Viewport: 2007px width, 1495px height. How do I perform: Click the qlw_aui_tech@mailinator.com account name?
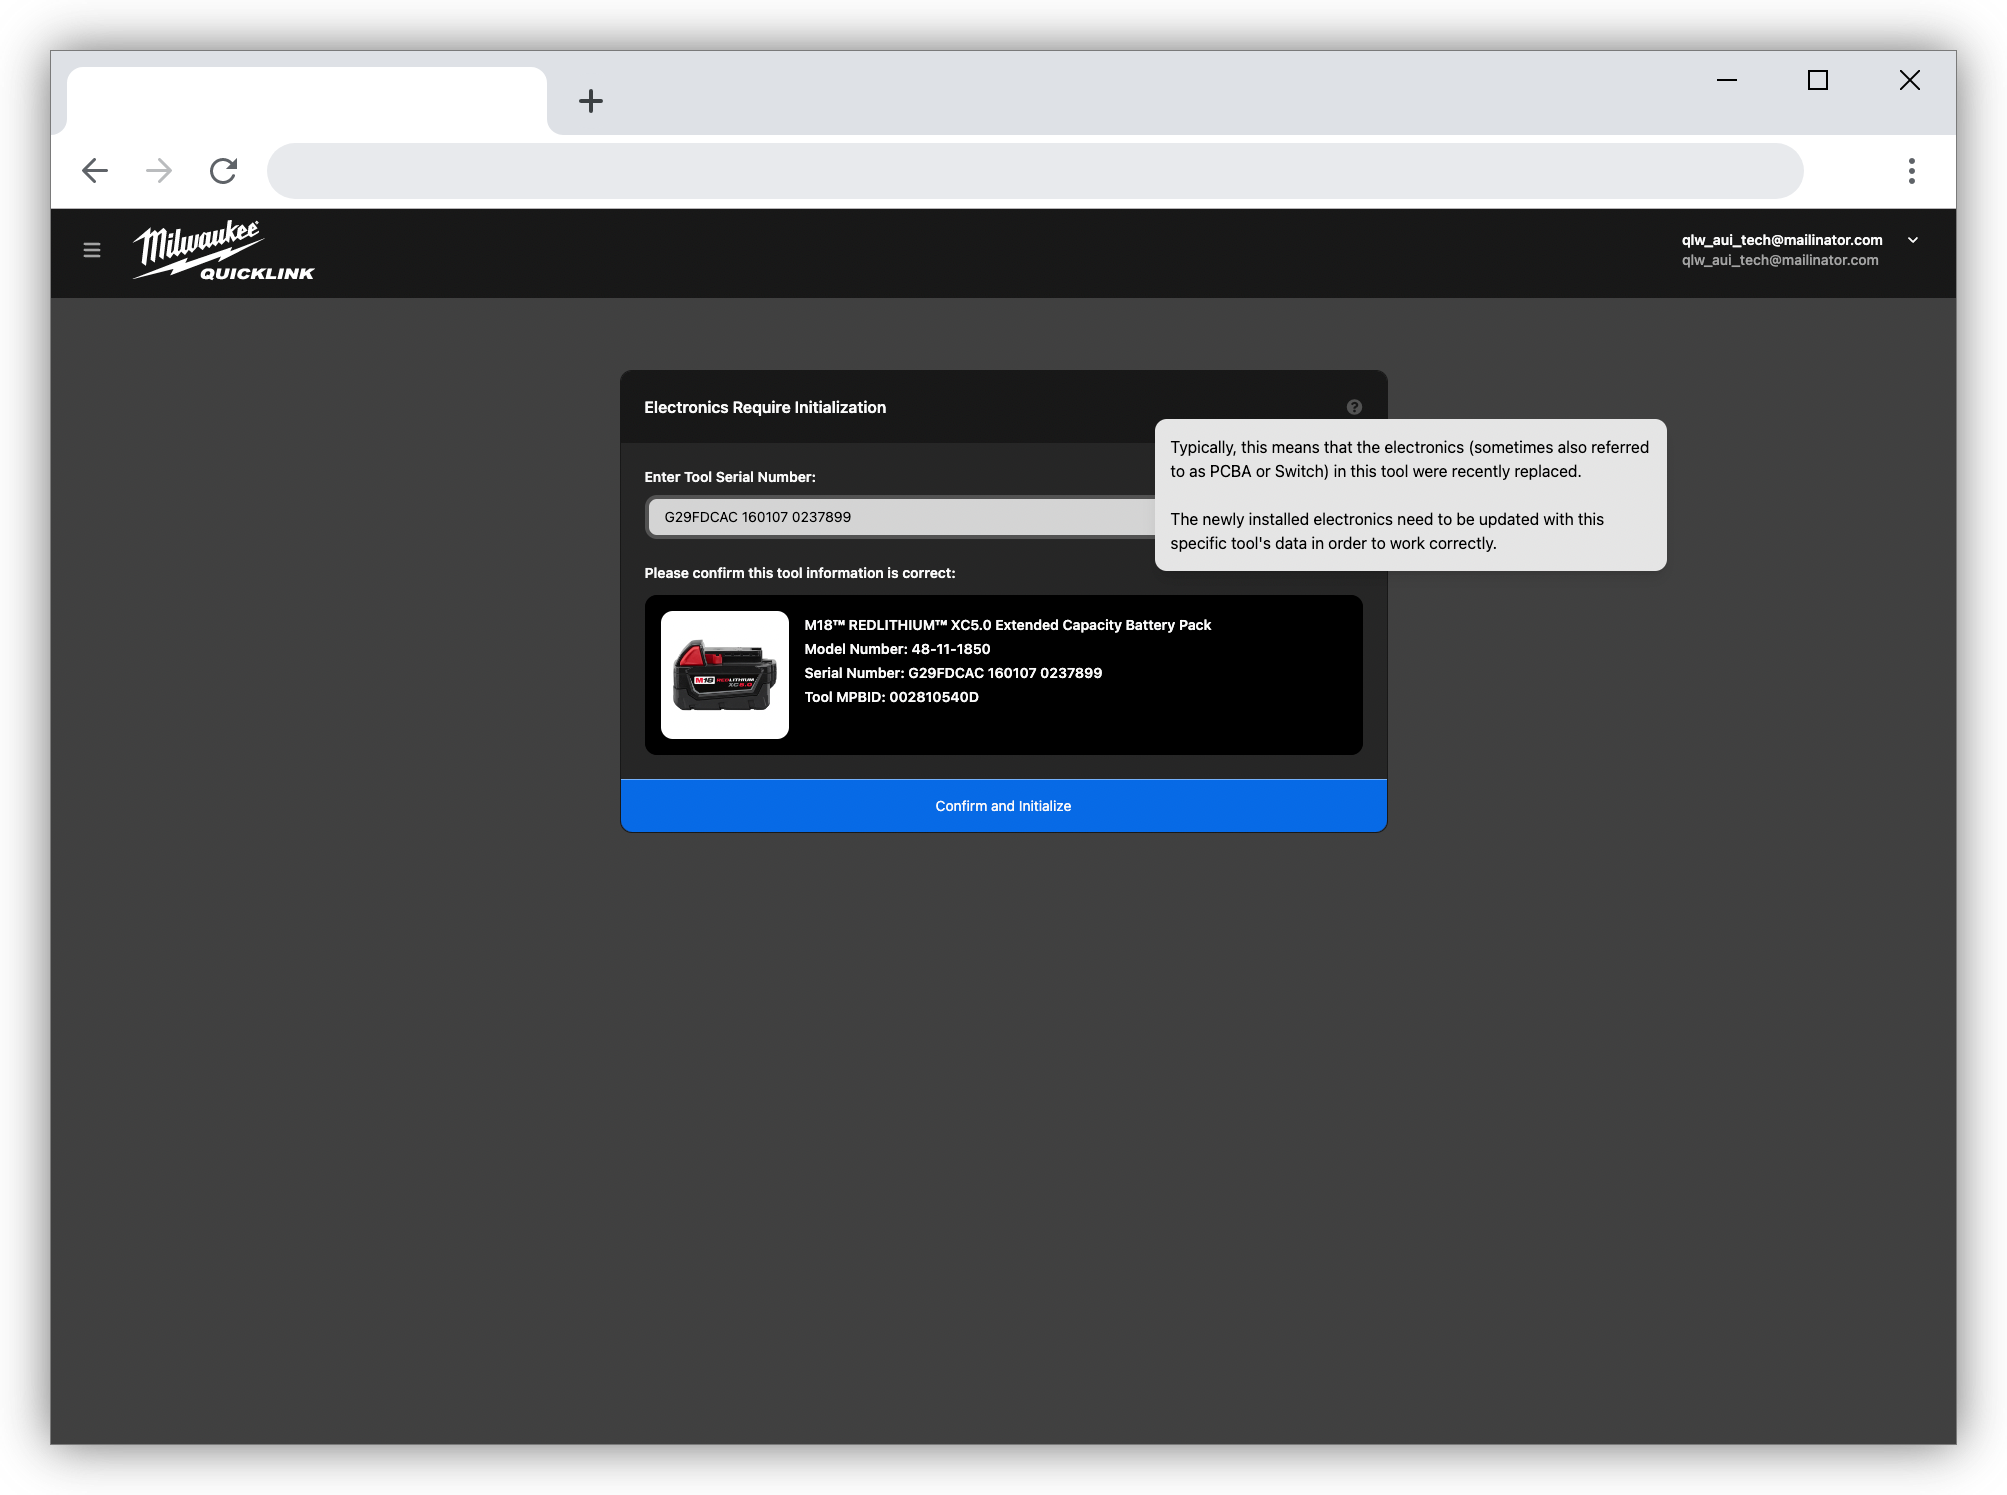[1782, 240]
